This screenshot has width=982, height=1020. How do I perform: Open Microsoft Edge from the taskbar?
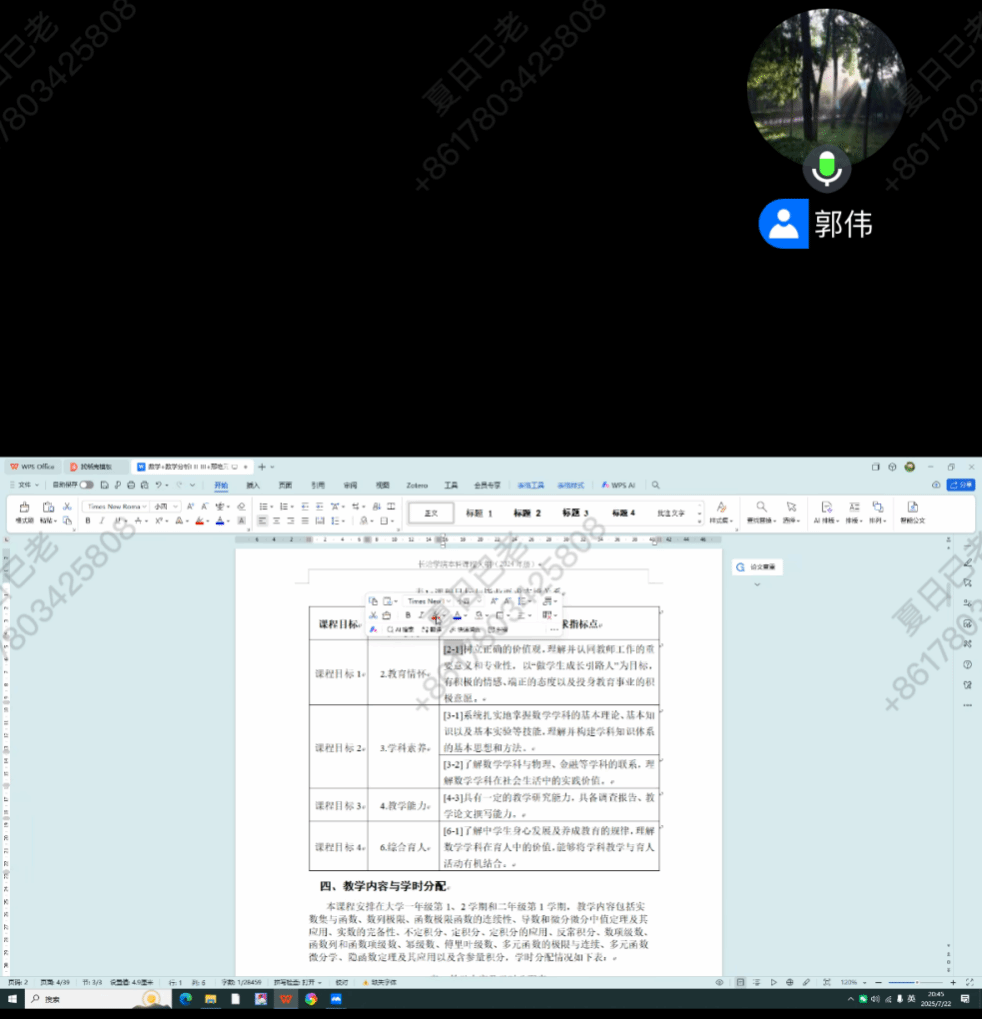click(x=185, y=999)
